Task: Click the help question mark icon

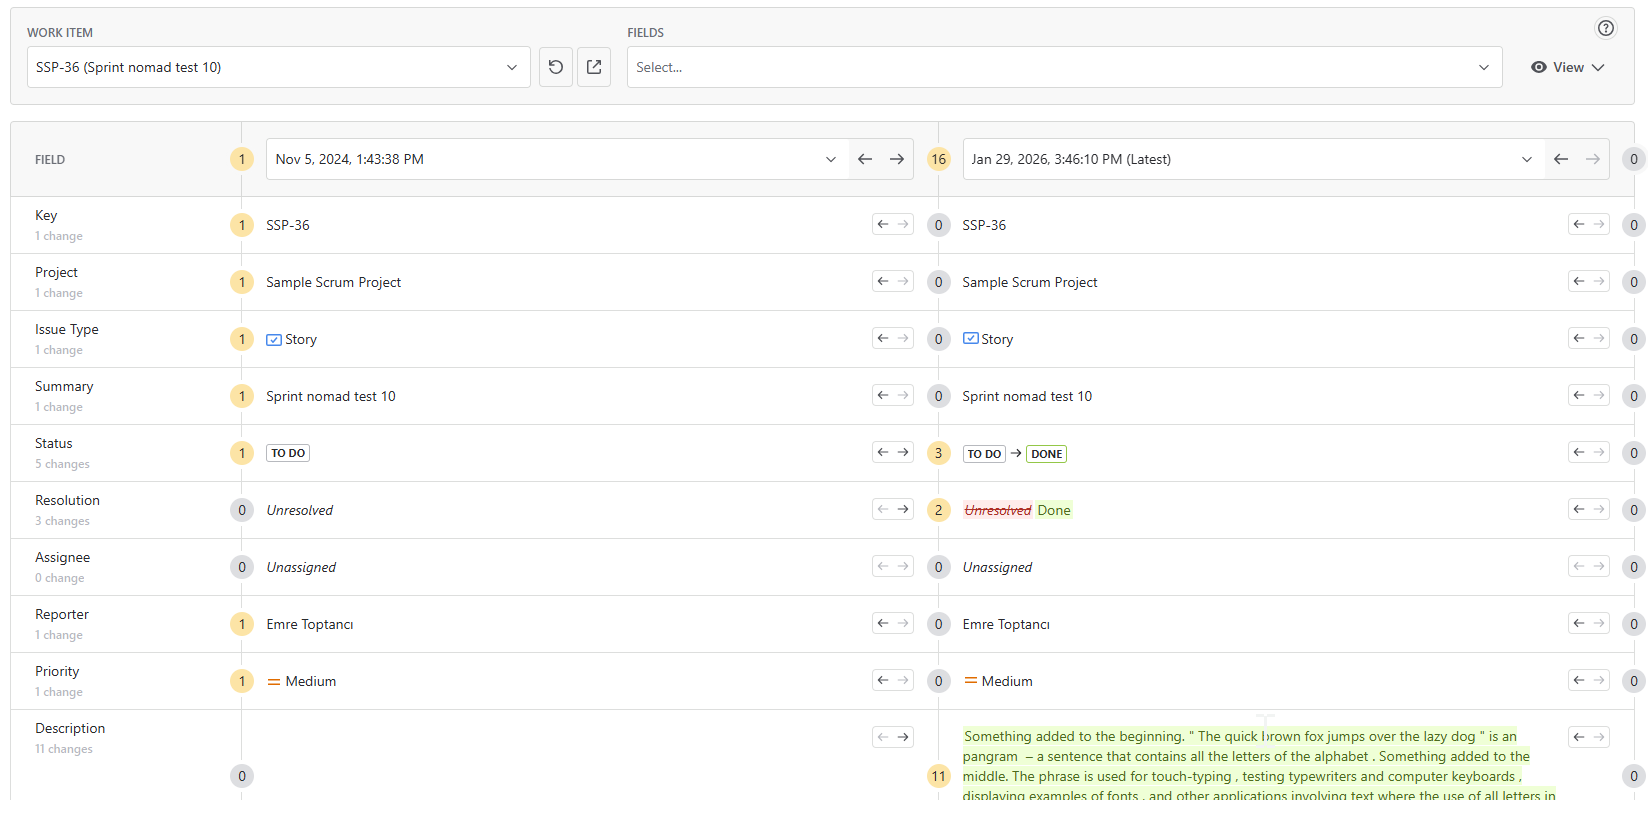Action: click(1605, 28)
